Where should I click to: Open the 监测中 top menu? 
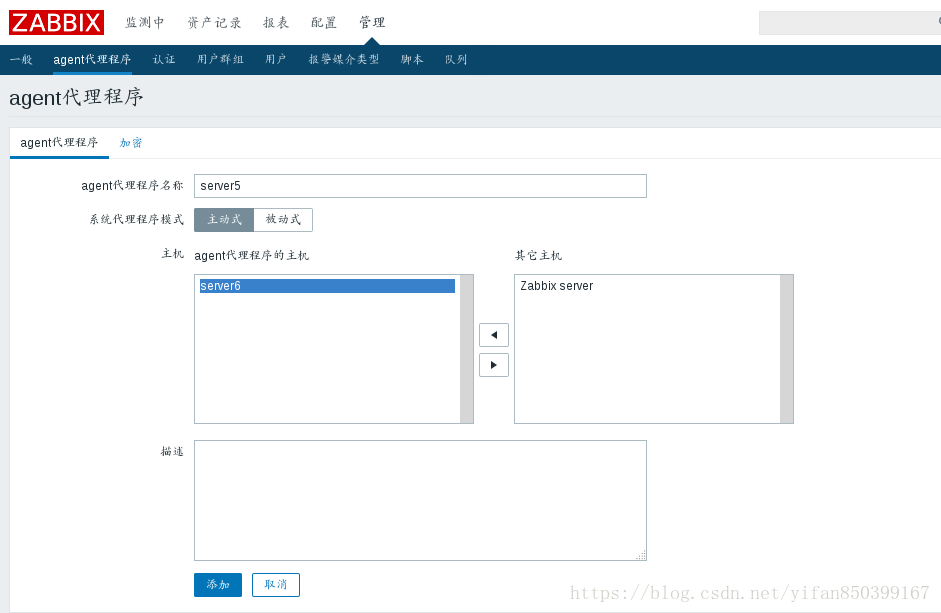[145, 23]
